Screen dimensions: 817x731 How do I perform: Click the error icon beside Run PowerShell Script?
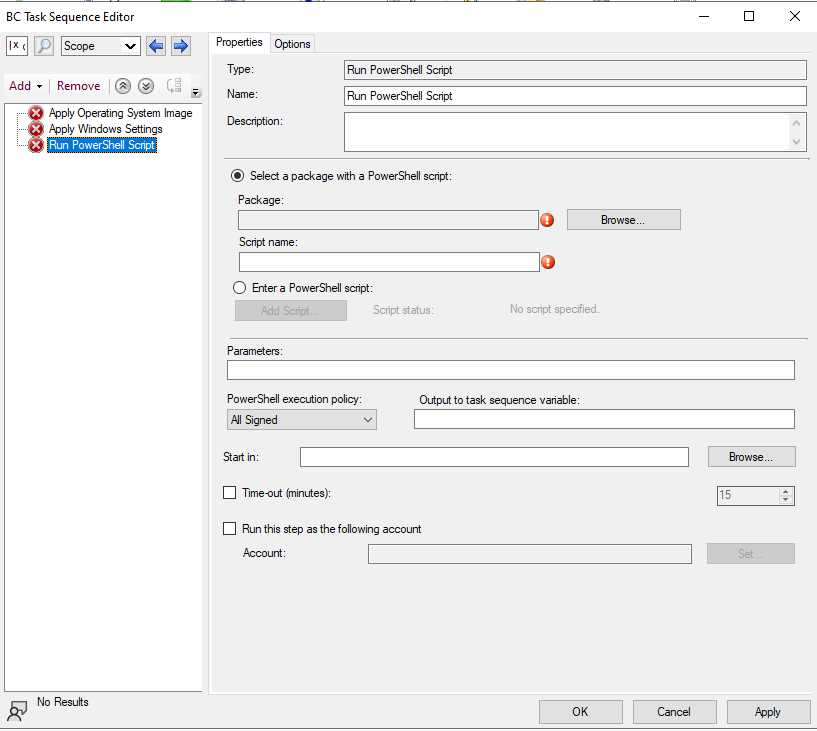click(x=35, y=145)
